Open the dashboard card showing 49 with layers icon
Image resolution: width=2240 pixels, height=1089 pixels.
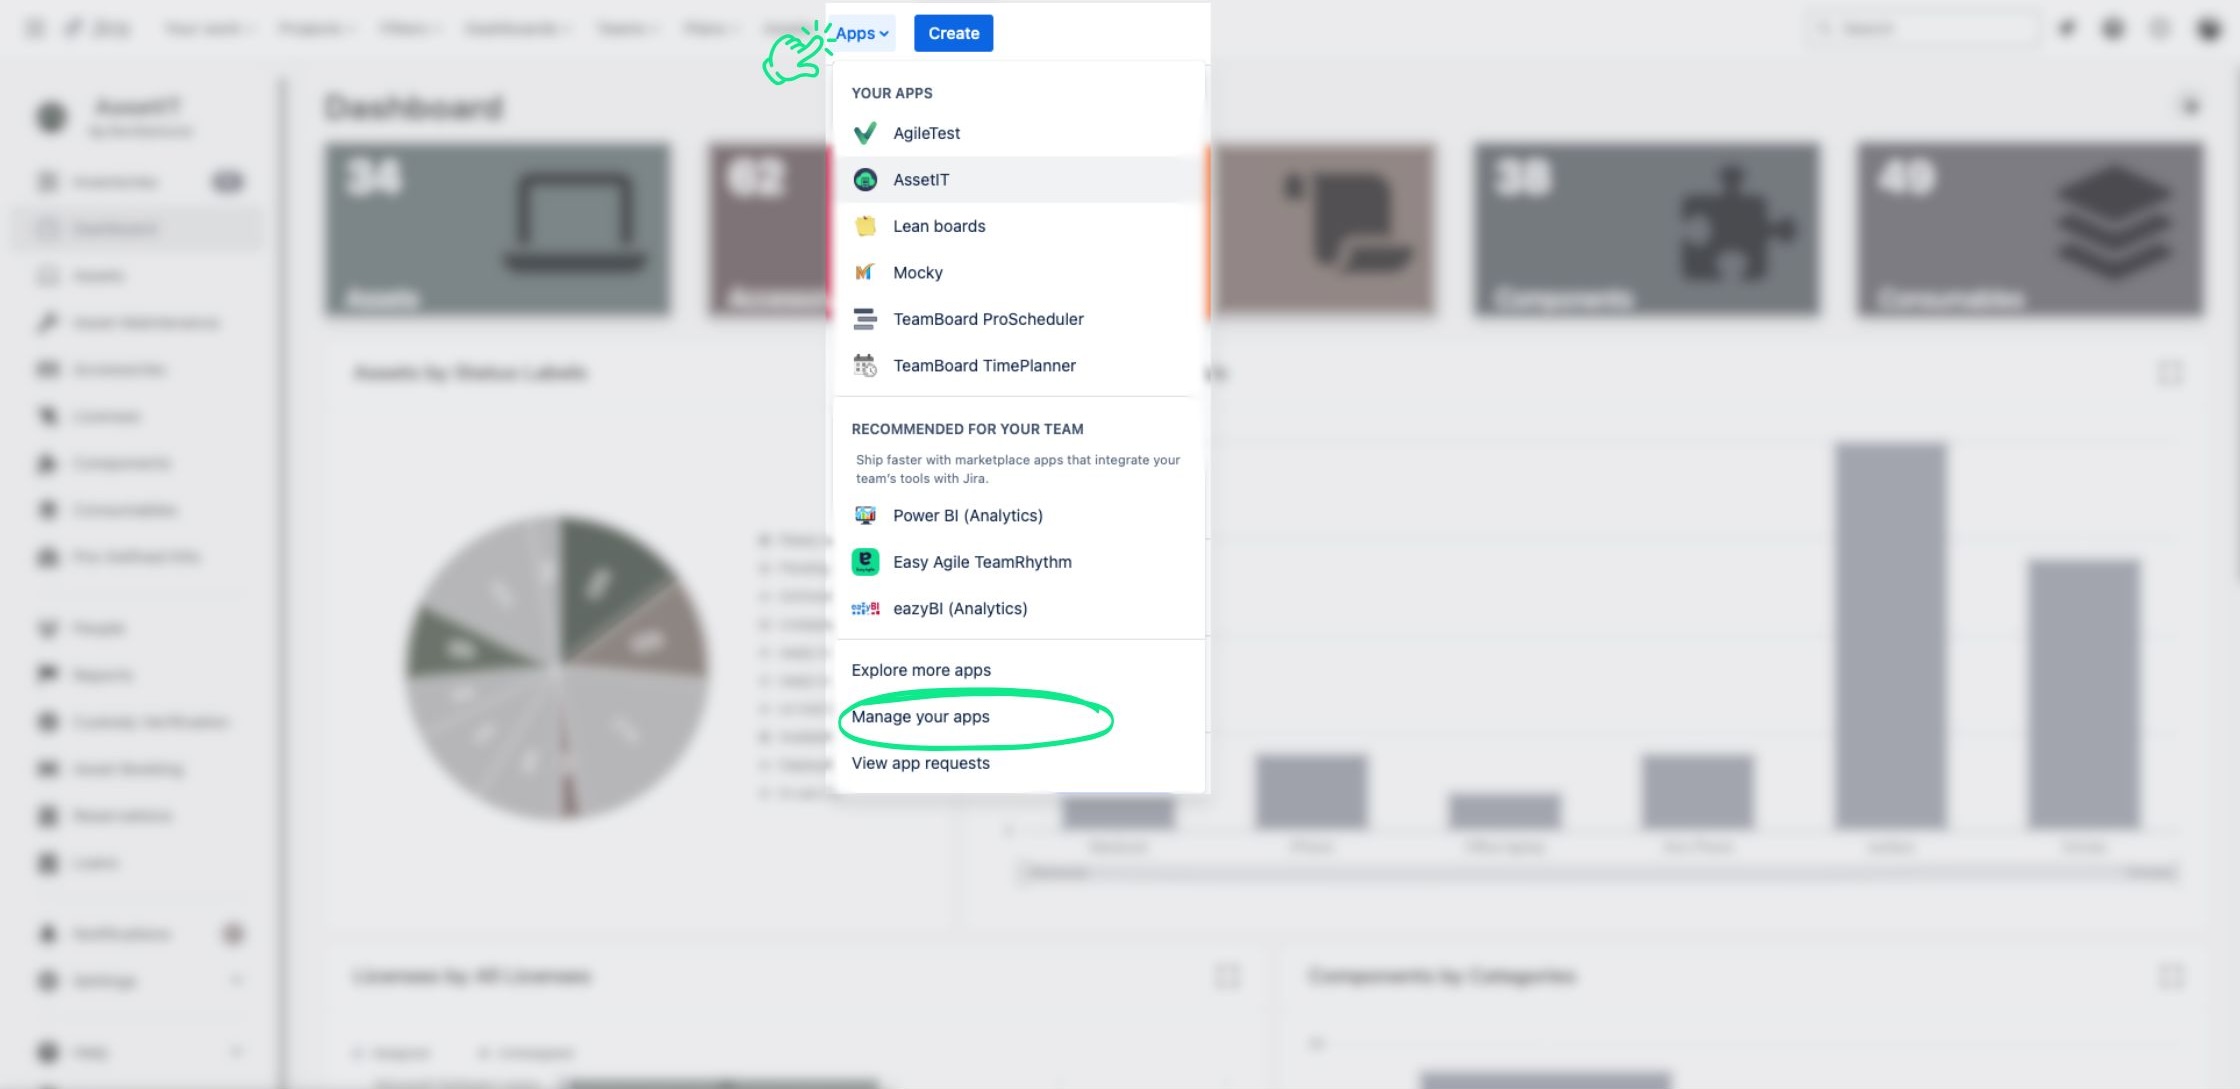[2030, 230]
